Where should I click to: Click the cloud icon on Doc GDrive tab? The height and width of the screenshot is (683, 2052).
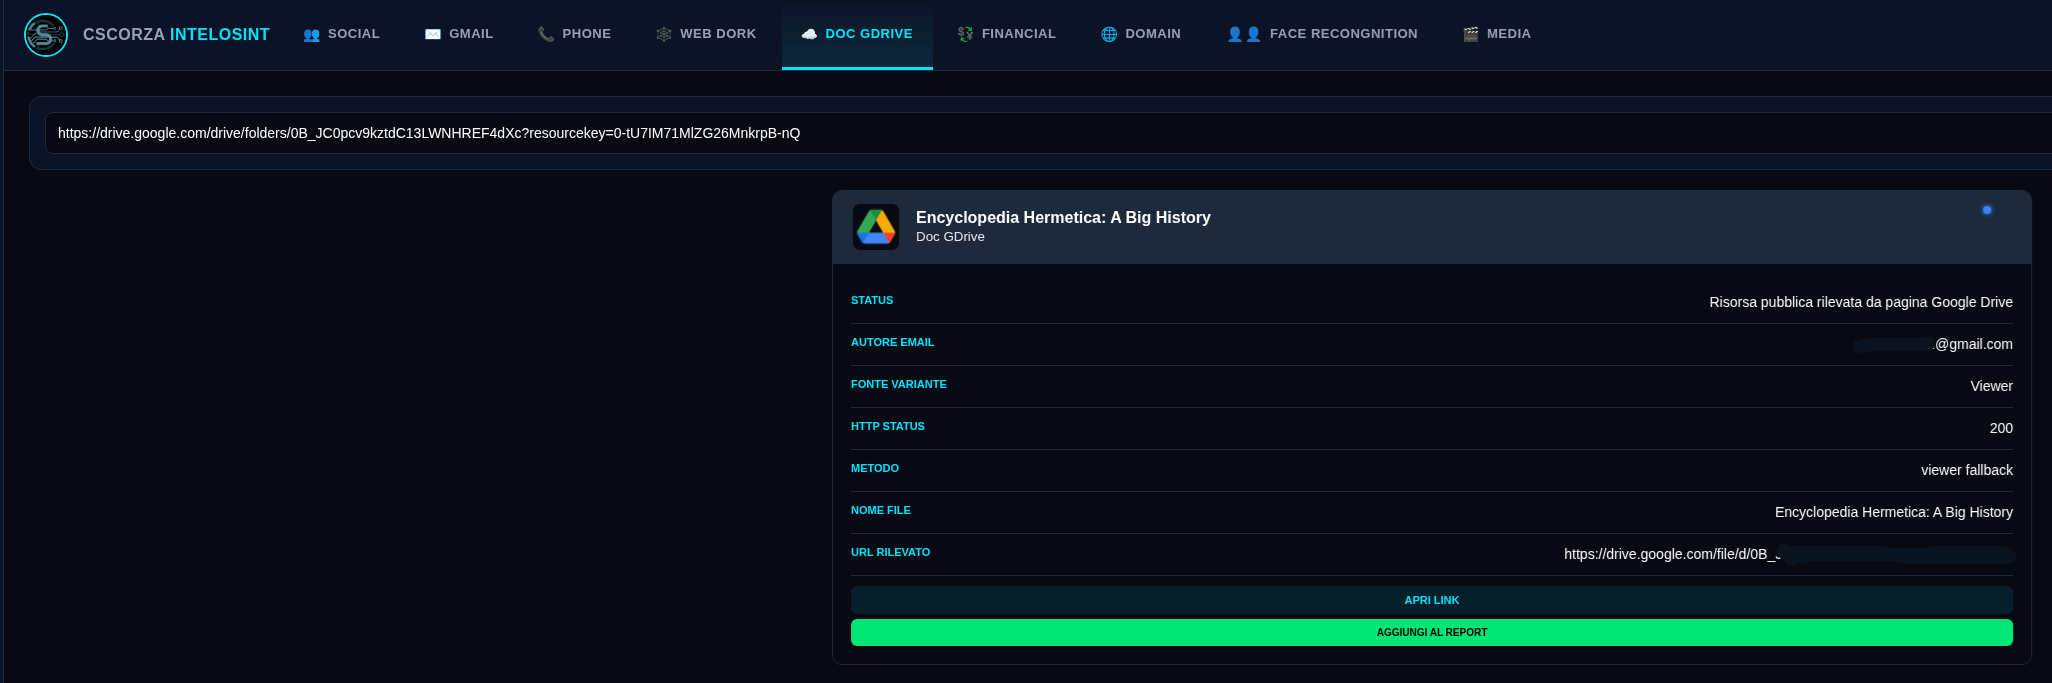[809, 34]
